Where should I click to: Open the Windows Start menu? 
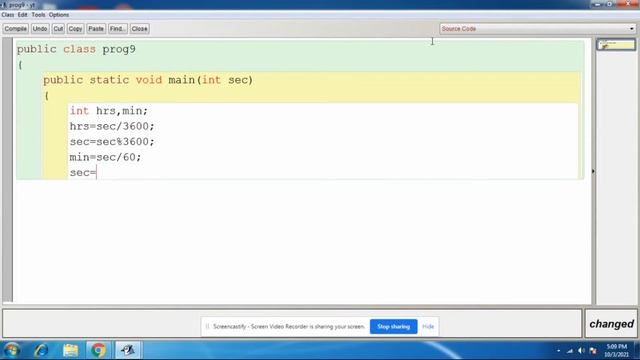pos(11,350)
